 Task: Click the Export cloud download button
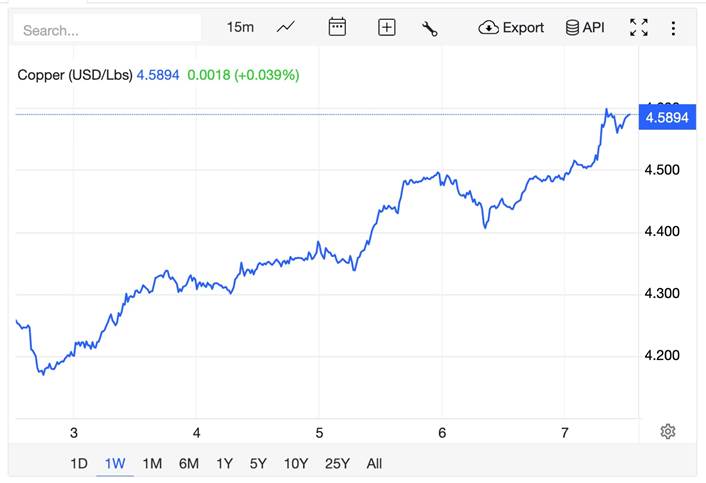[511, 27]
